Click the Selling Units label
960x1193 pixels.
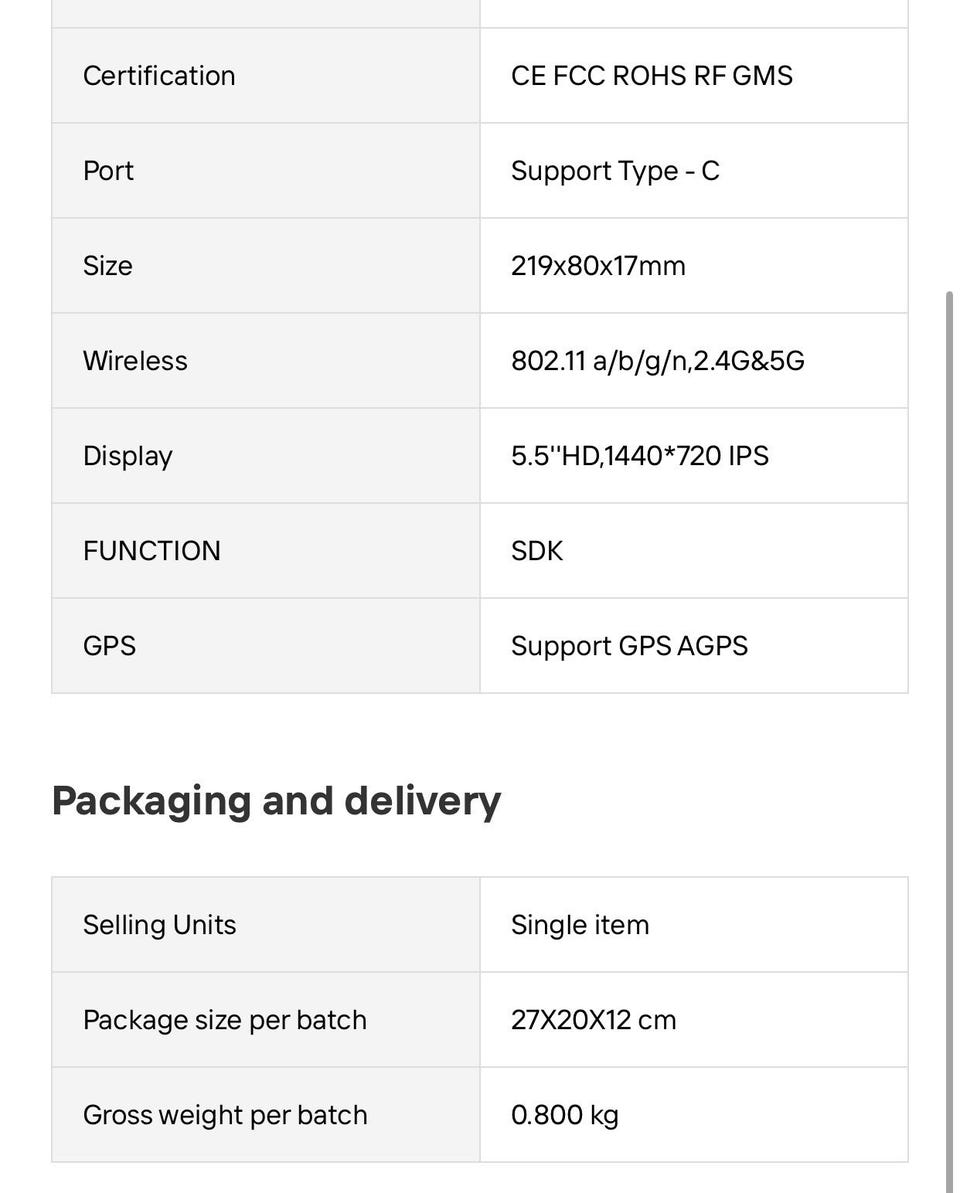pos(160,925)
